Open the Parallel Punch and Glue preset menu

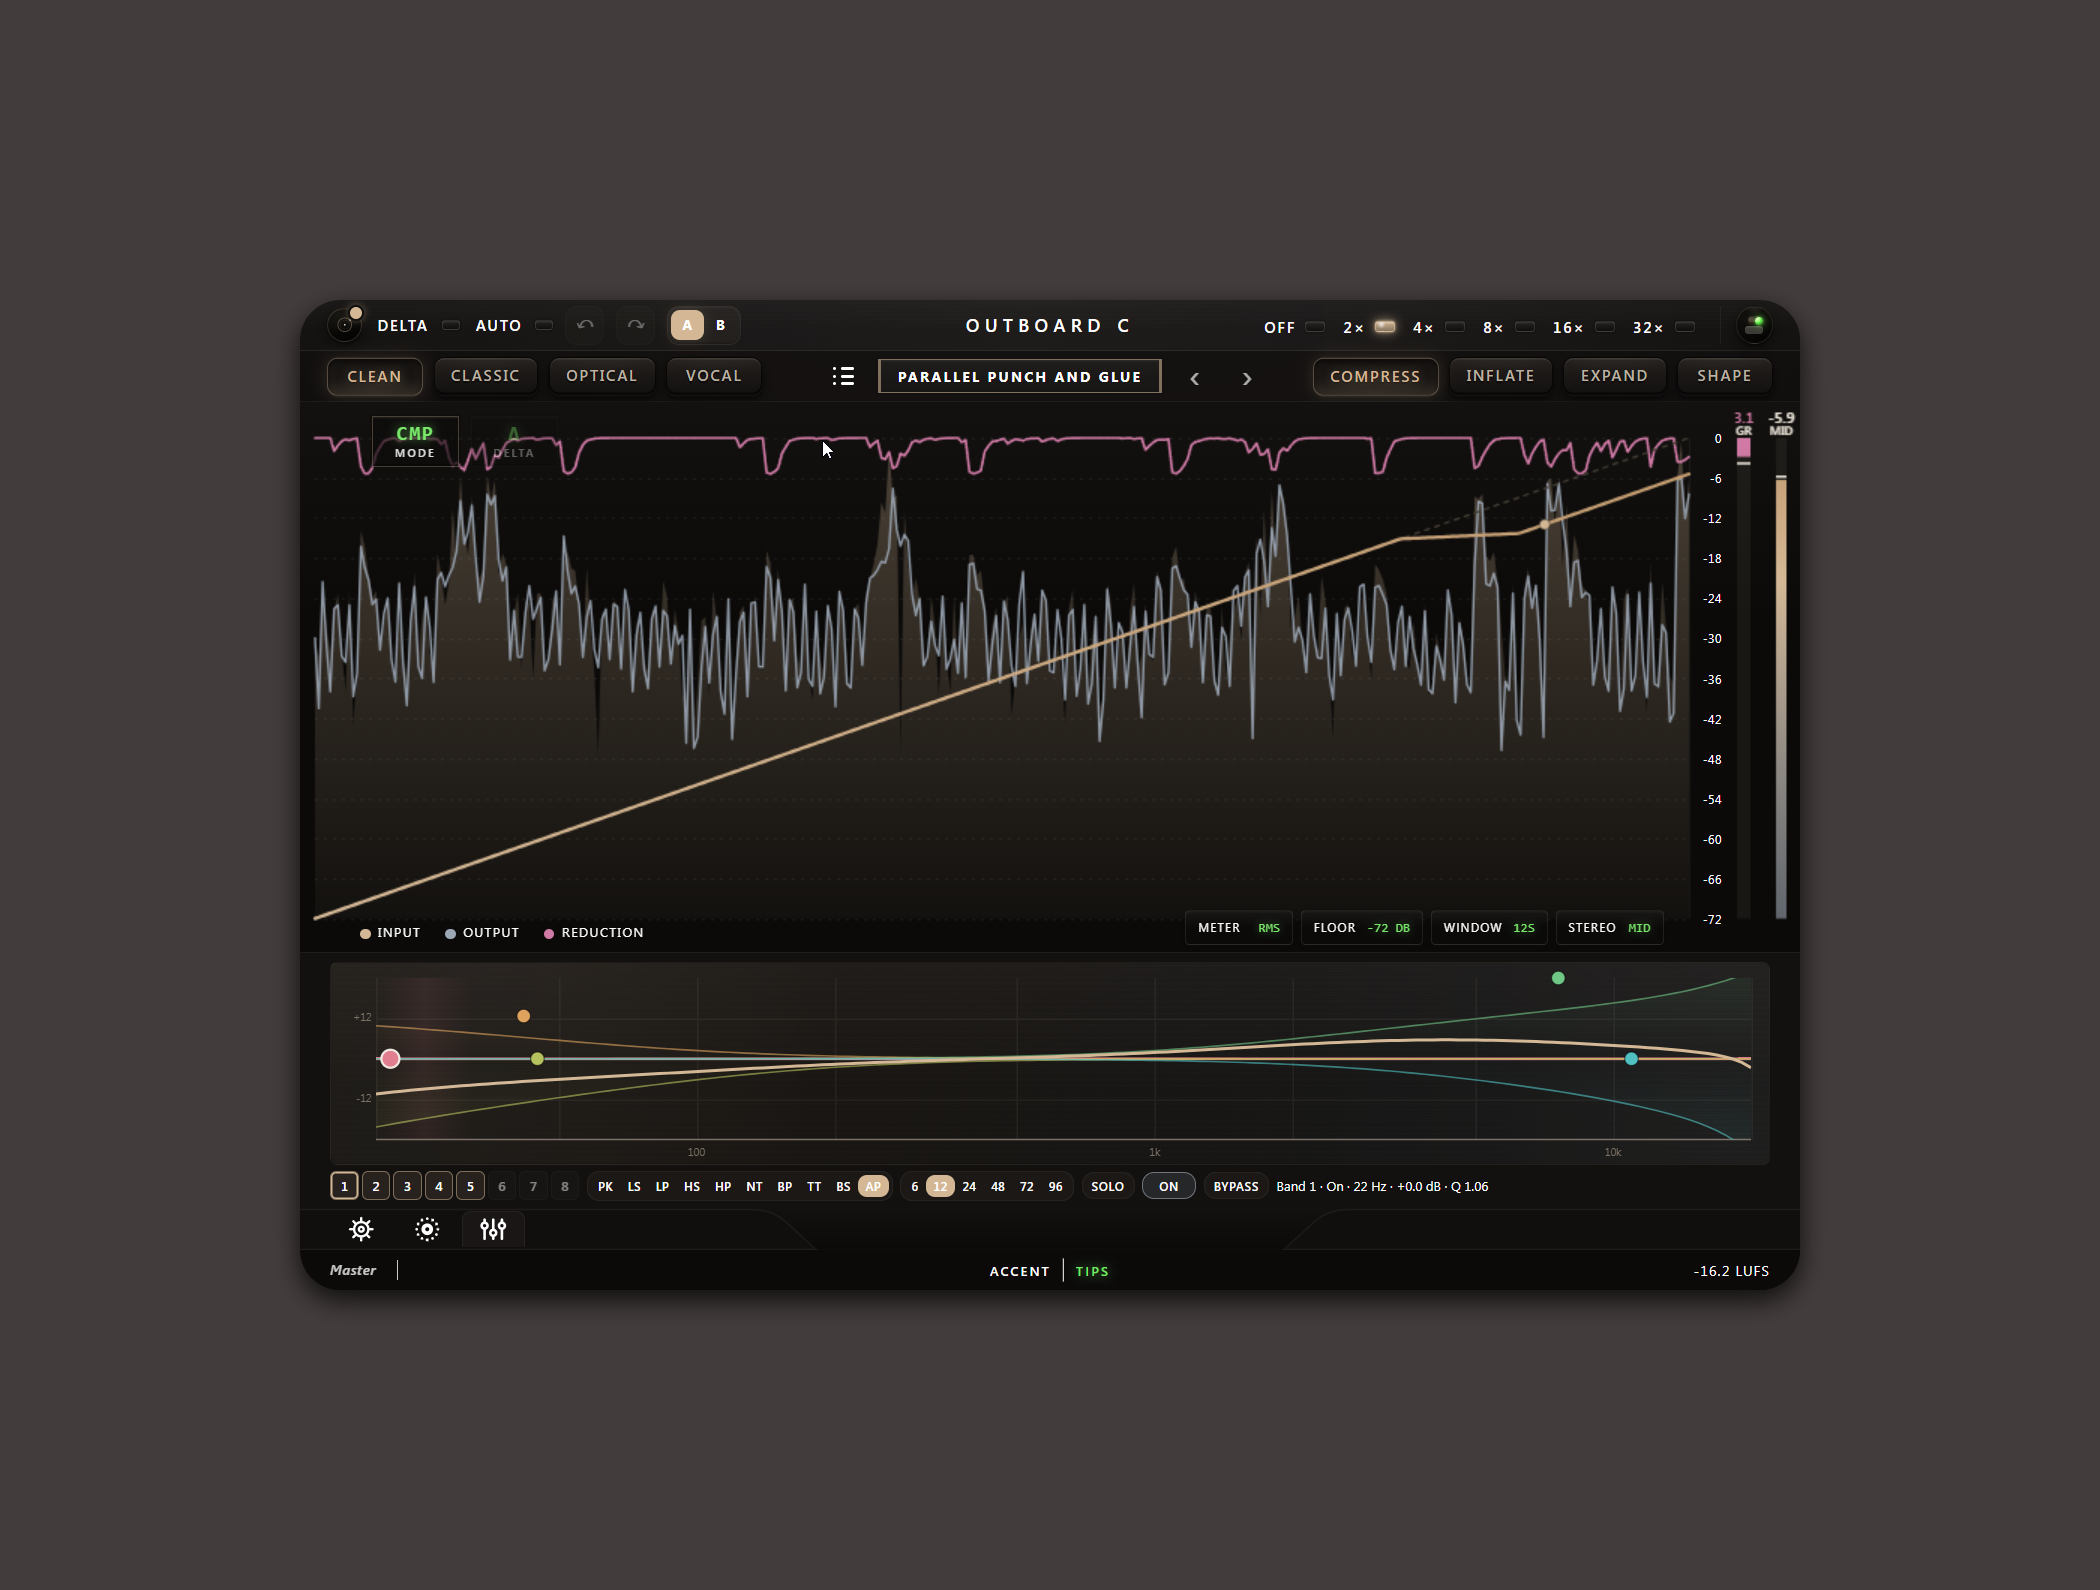coord(1019,376)
